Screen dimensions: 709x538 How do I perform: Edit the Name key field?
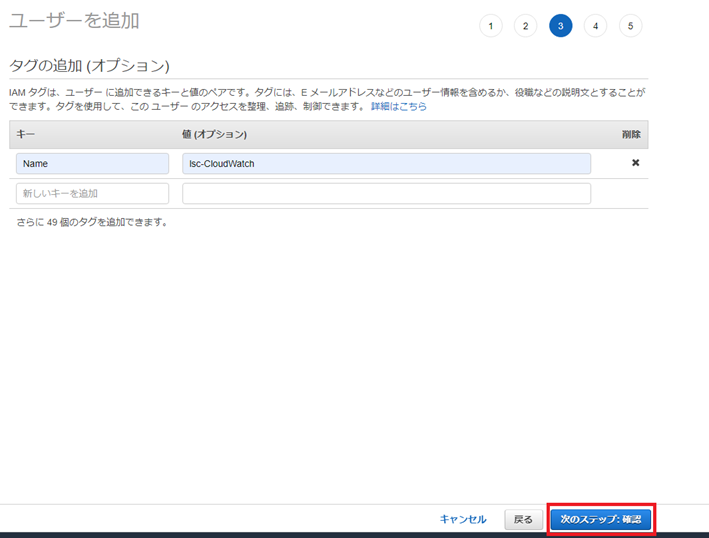(x=92, y=164)
